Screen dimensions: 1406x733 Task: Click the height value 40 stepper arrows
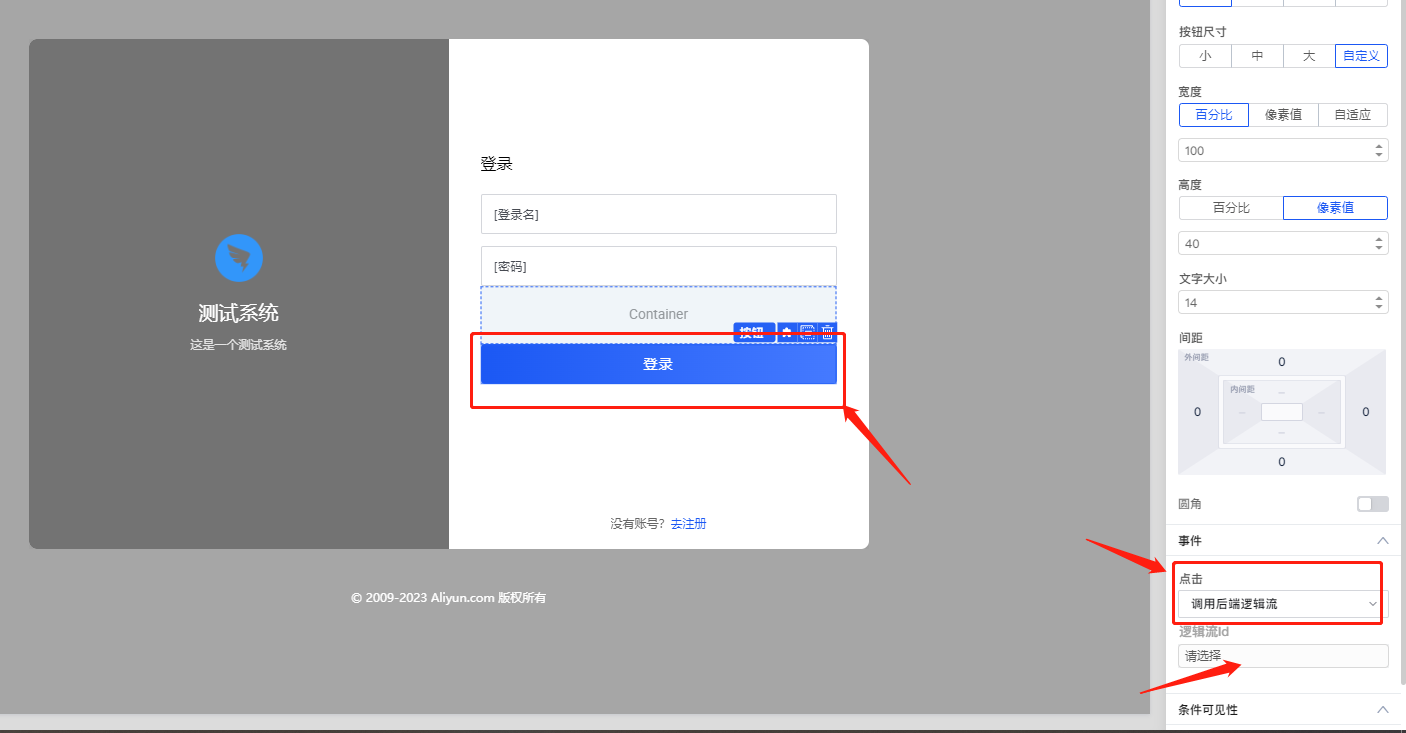(1379, 243)
